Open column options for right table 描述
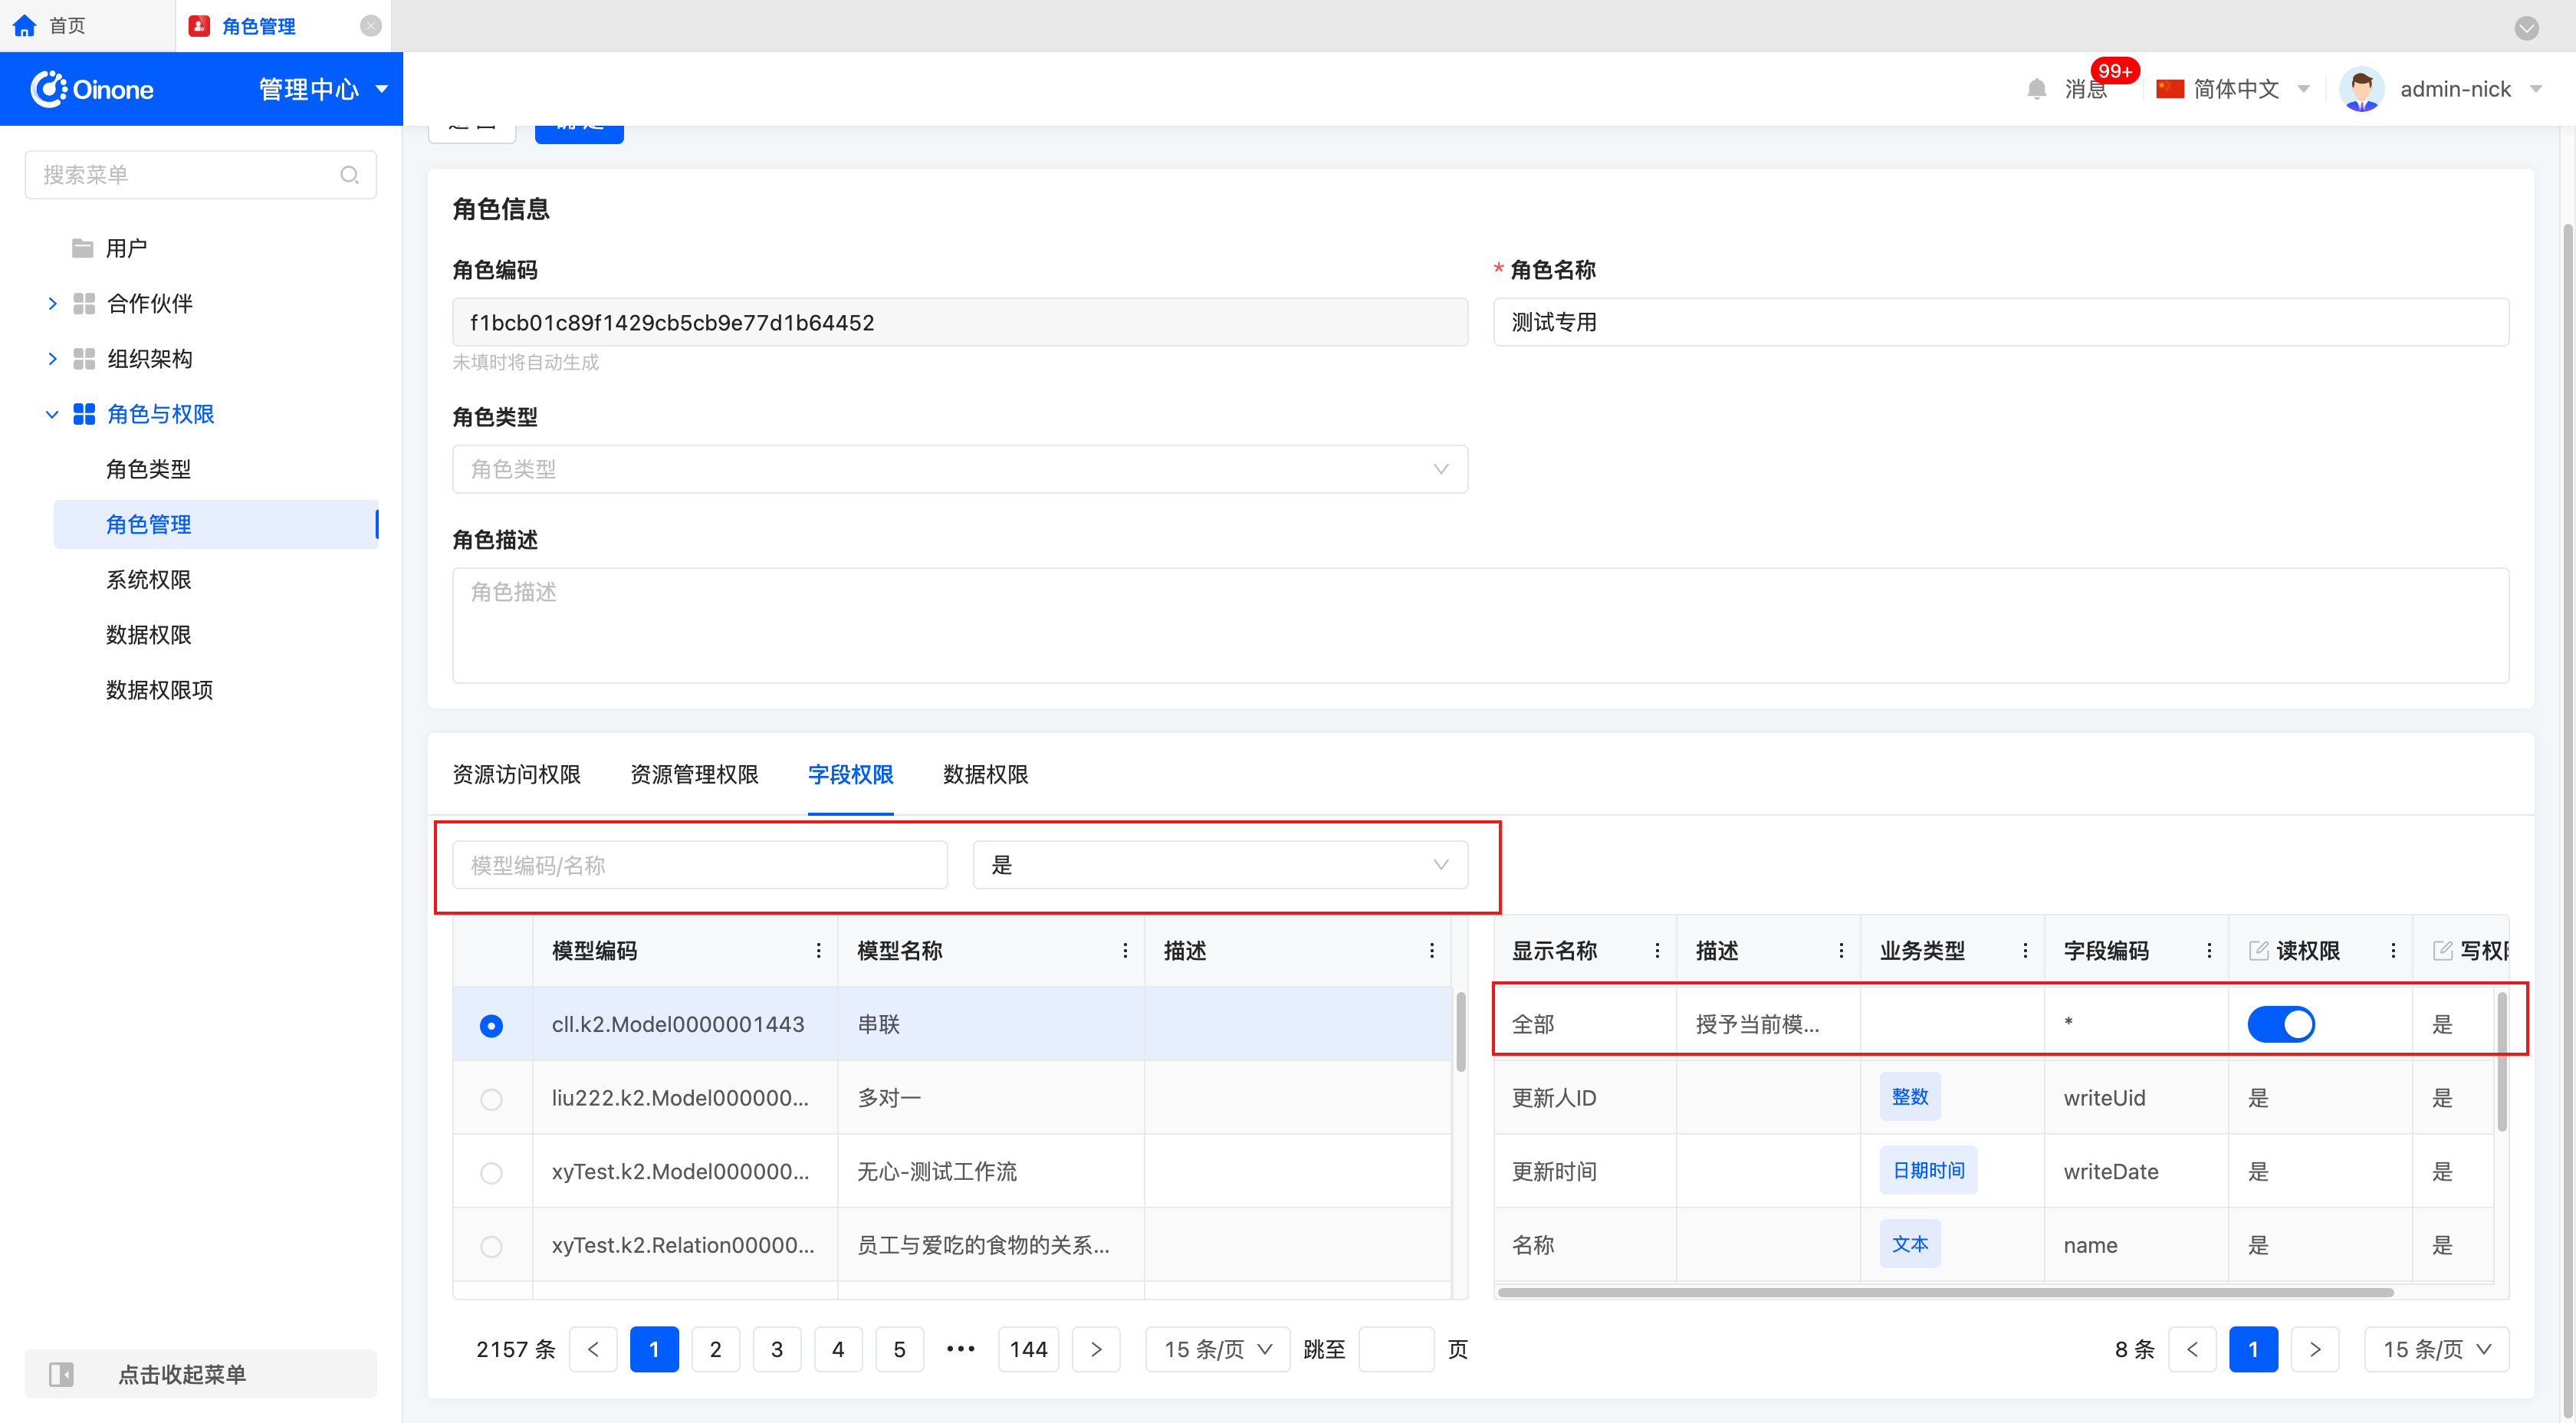The height and width of the screenshot is (1423, 2576). (x=1841, y=950)
